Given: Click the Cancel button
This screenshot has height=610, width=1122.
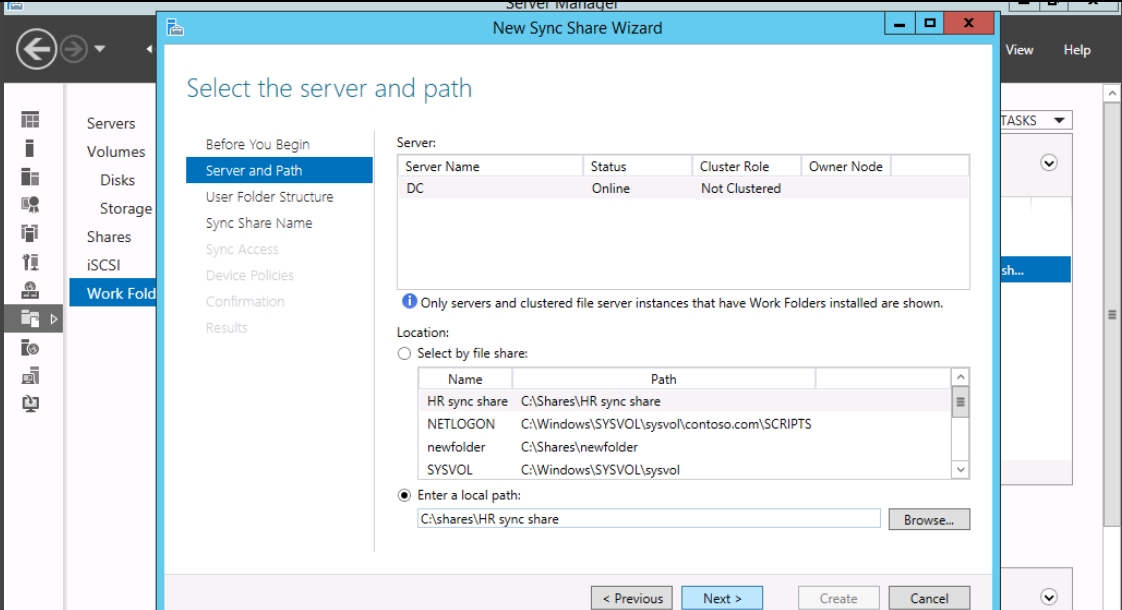Looking at the screenshot, I should tap(929, 598).
